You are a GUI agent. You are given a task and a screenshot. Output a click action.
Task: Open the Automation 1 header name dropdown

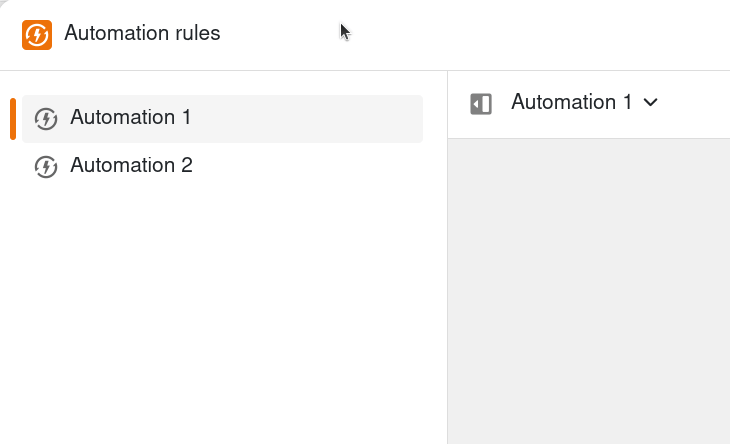tap(571, 102)
